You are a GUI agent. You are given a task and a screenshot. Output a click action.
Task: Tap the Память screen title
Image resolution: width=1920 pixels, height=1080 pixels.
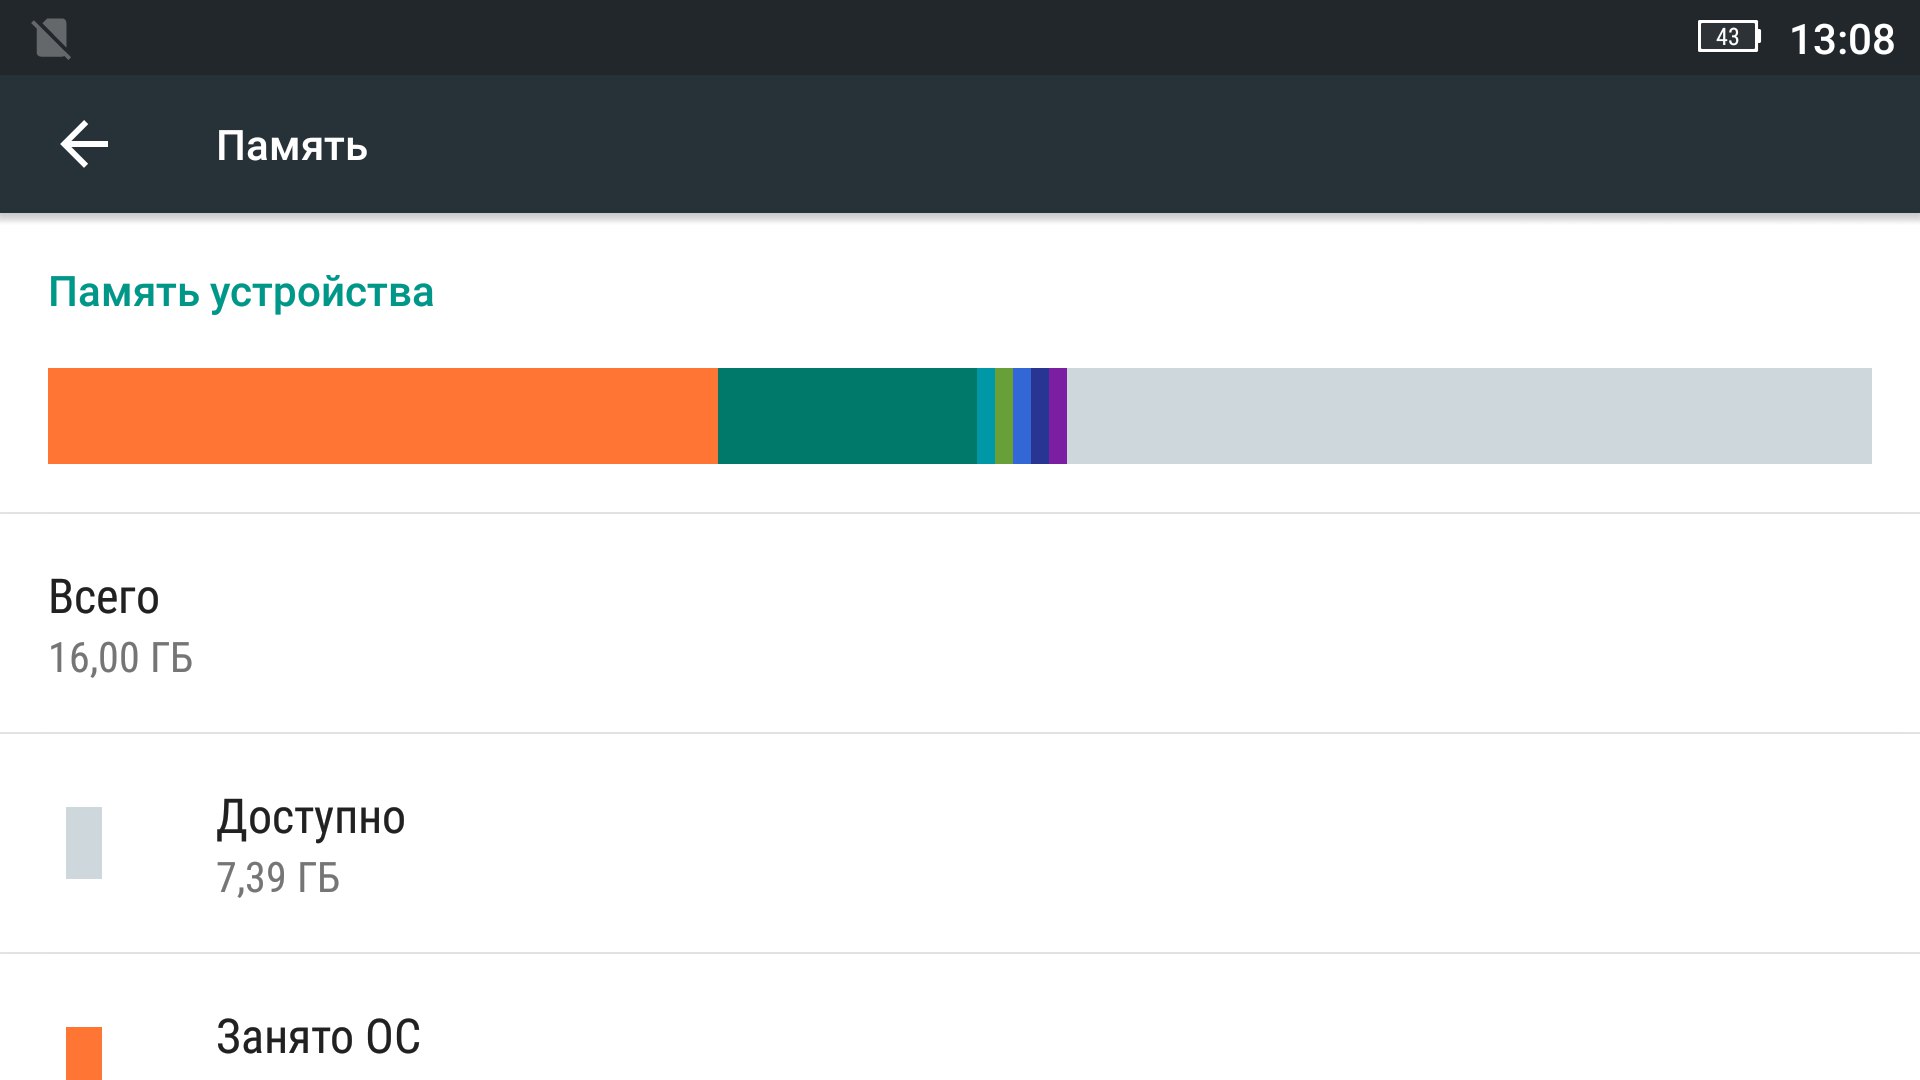(292, 146)
